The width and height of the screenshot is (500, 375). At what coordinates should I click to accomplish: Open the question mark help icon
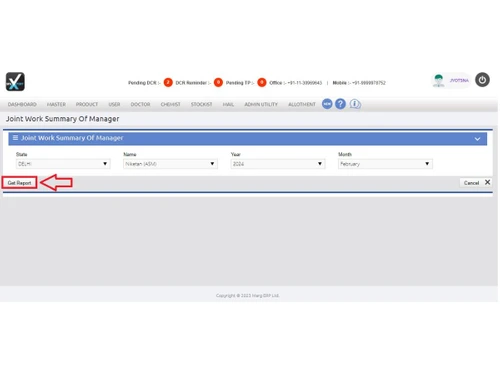[340, 104]
